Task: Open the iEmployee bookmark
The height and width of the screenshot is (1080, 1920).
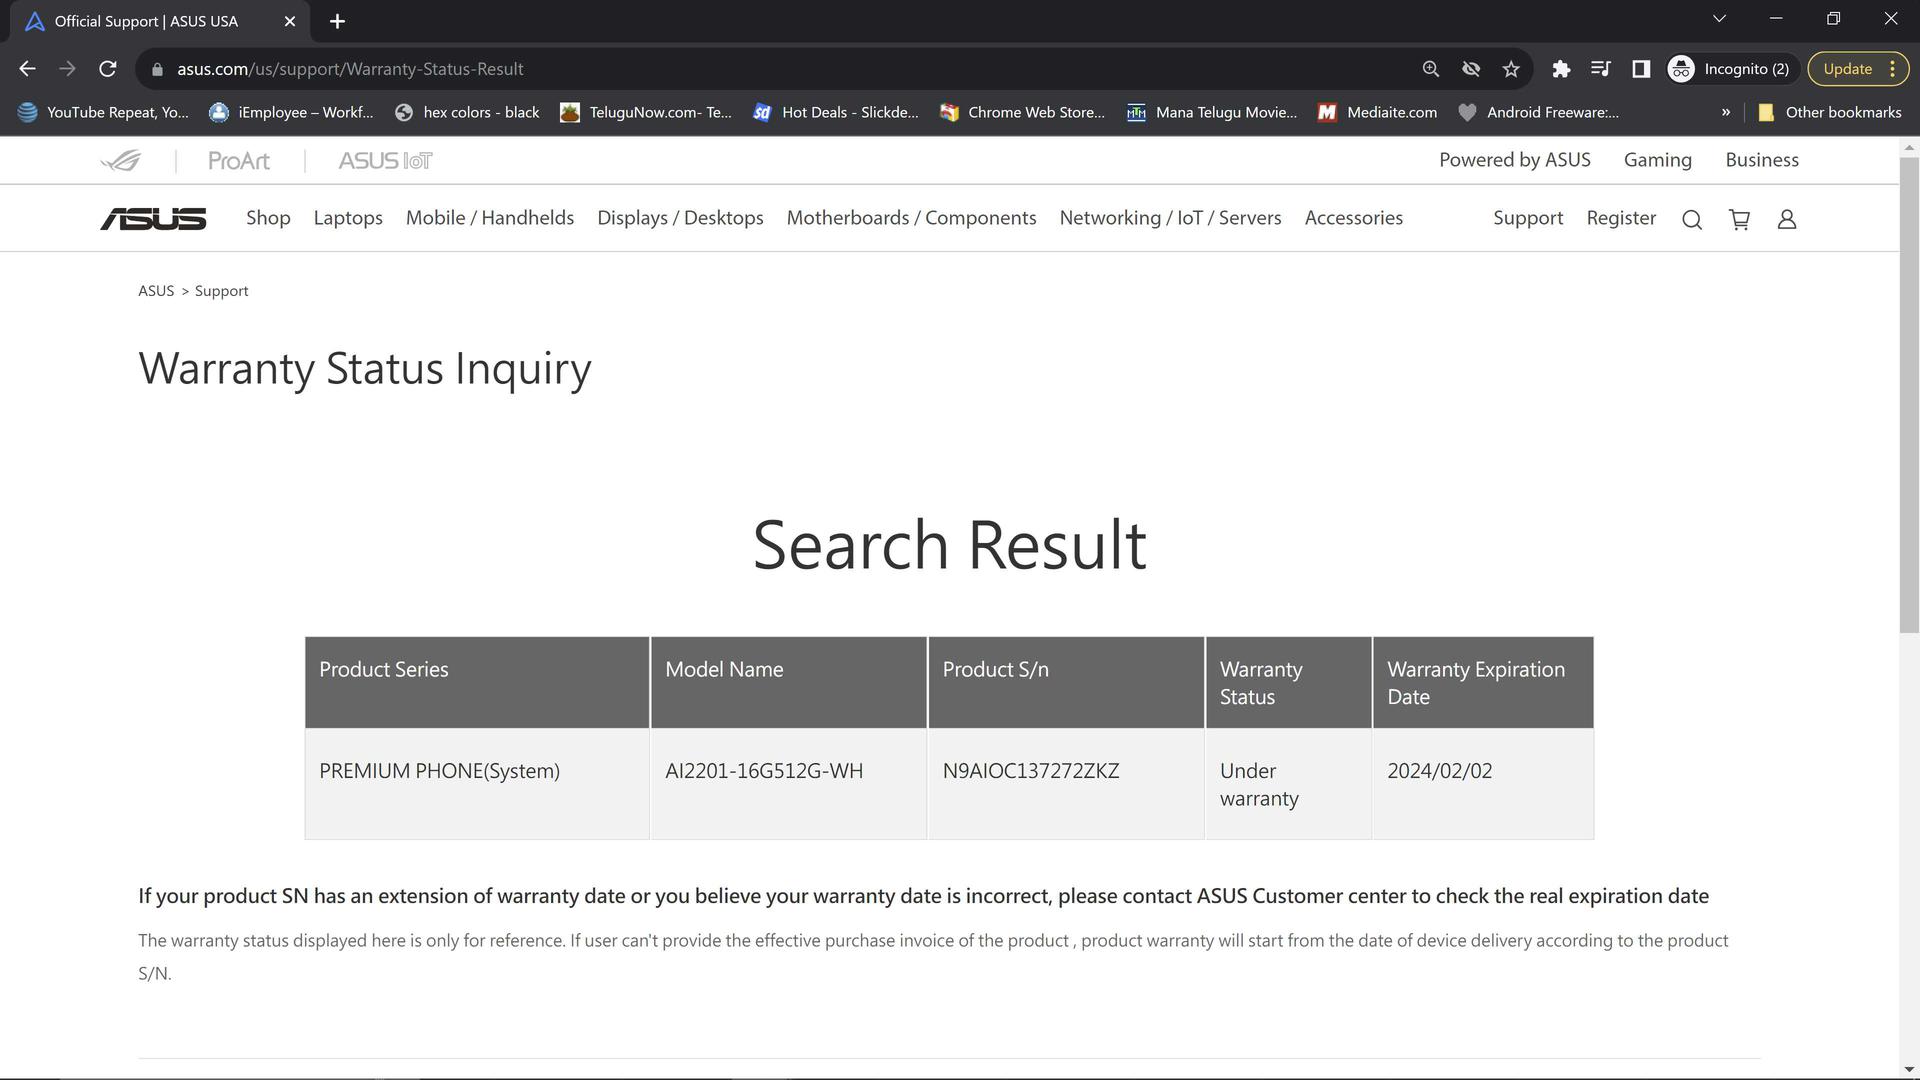Action: [x=291, y=112]
